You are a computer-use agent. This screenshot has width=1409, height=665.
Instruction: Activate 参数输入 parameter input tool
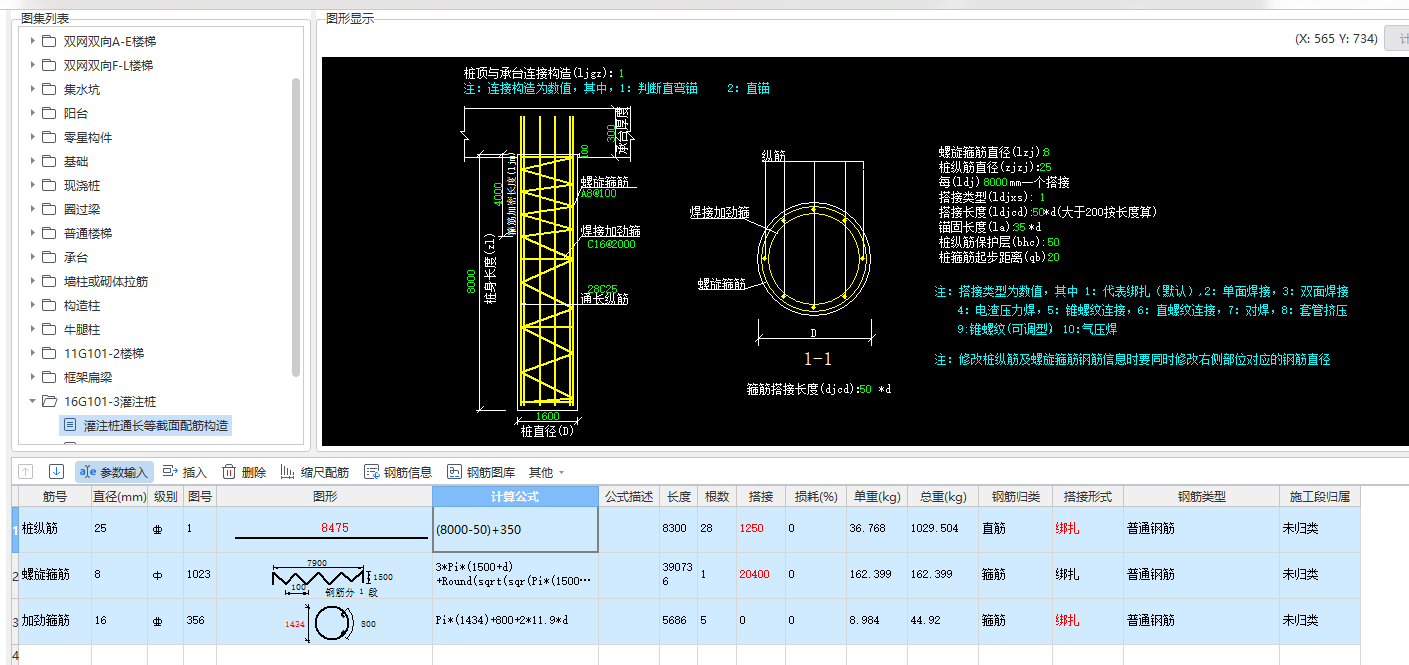(x=113, y=472)
